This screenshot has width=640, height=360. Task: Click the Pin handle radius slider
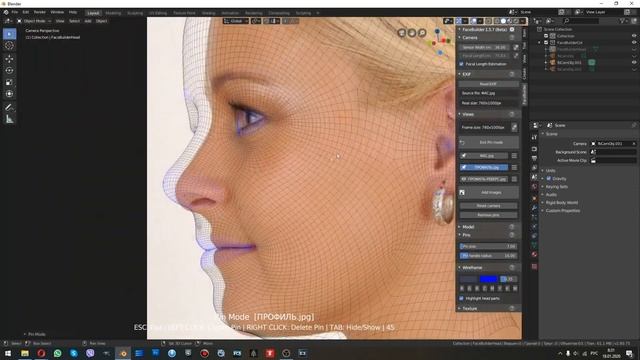tap(488, 256)
